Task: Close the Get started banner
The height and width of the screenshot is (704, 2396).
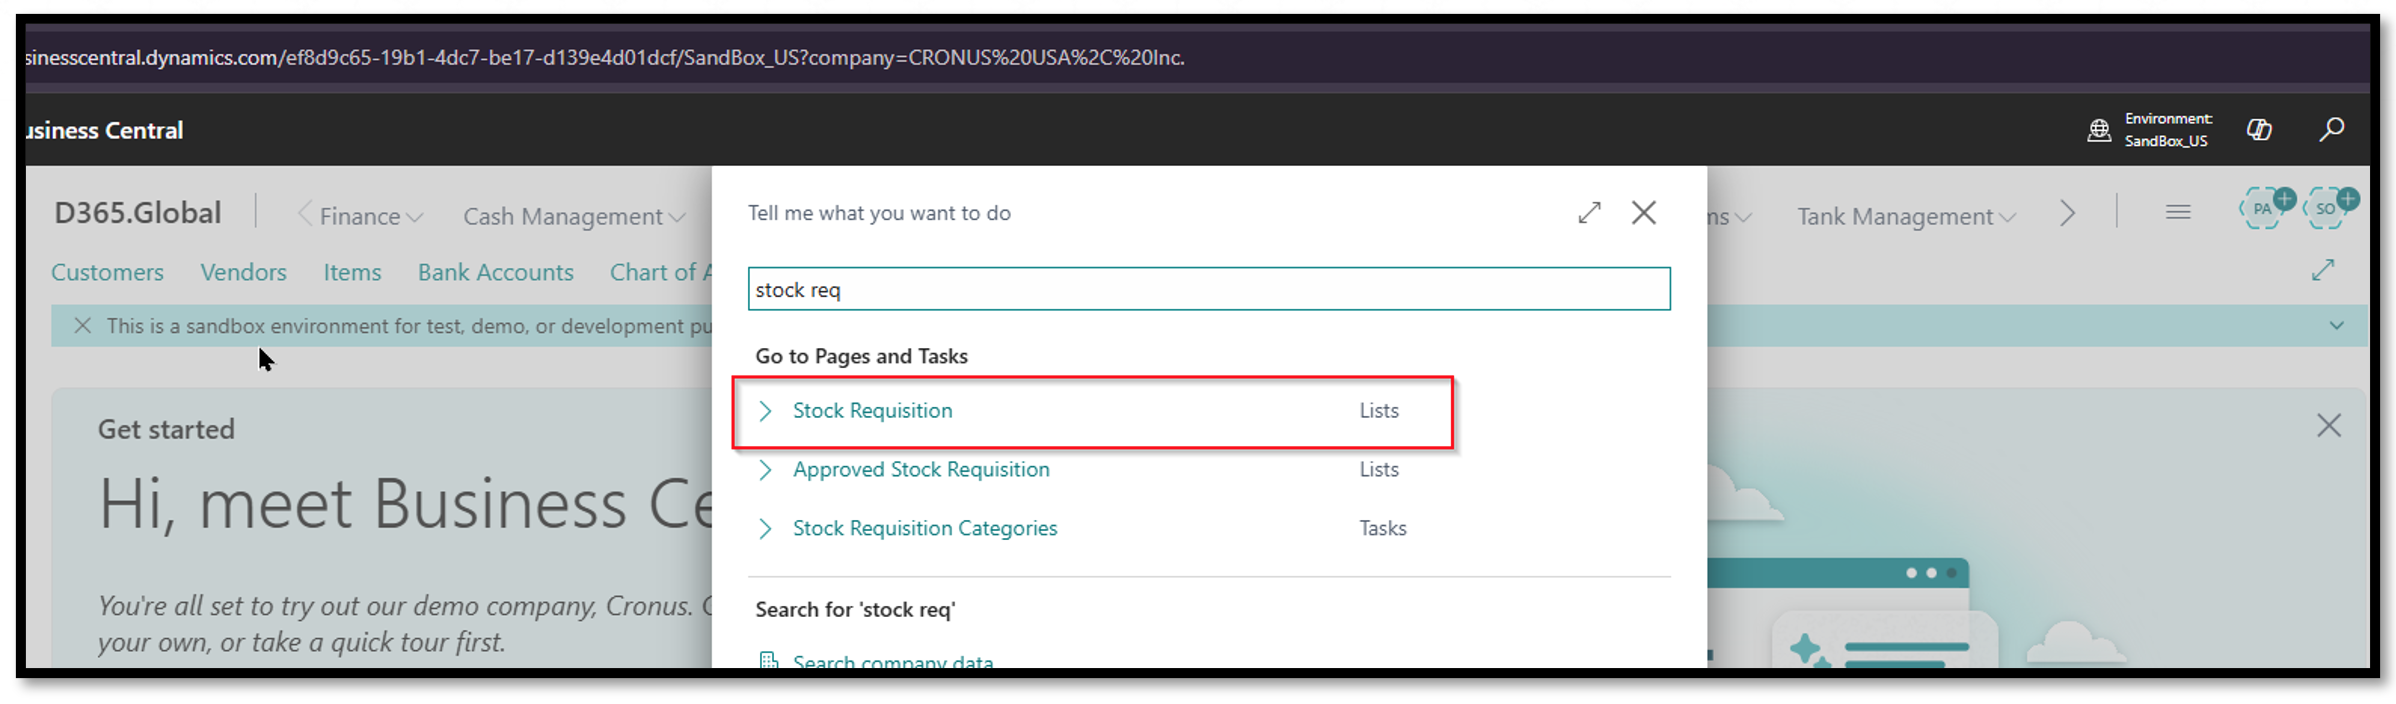Action: 2328,426
